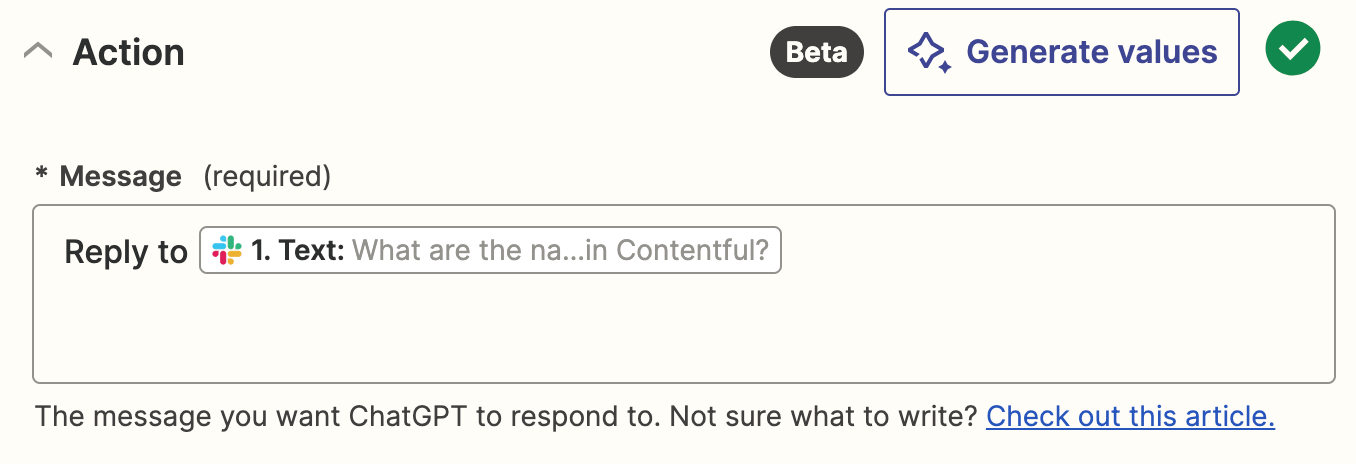The image size is (1356, 464).
Task: Click the Slack icon in the mapped pill
Action: pos(227,250)
